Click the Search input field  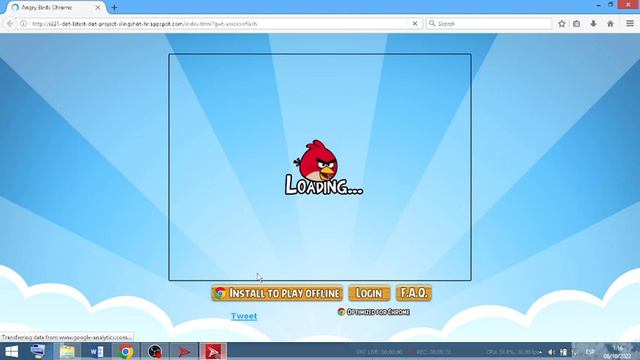489,24
